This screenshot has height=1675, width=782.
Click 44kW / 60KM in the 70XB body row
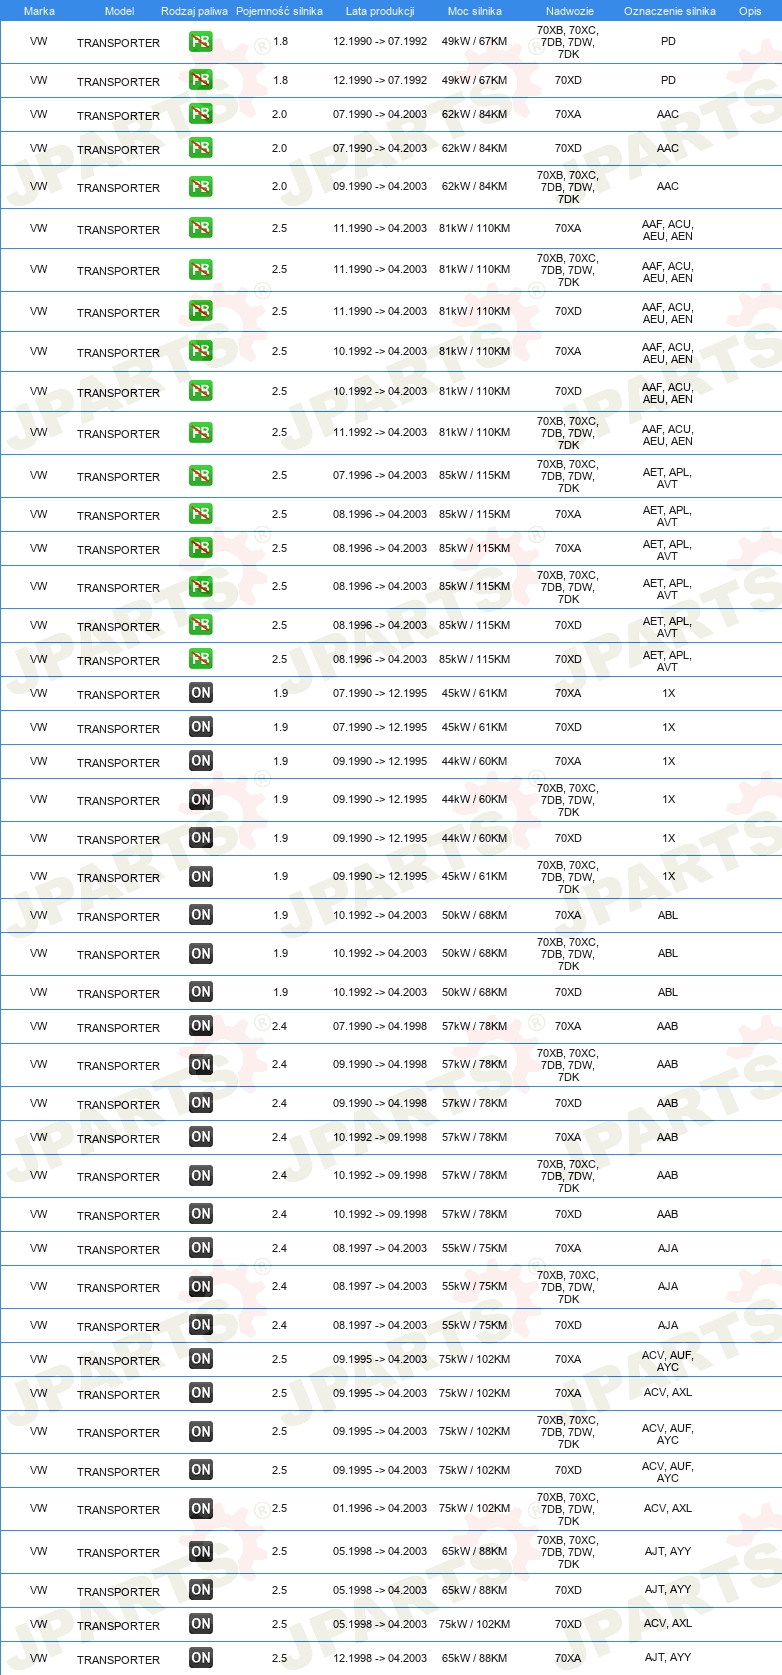475,799
